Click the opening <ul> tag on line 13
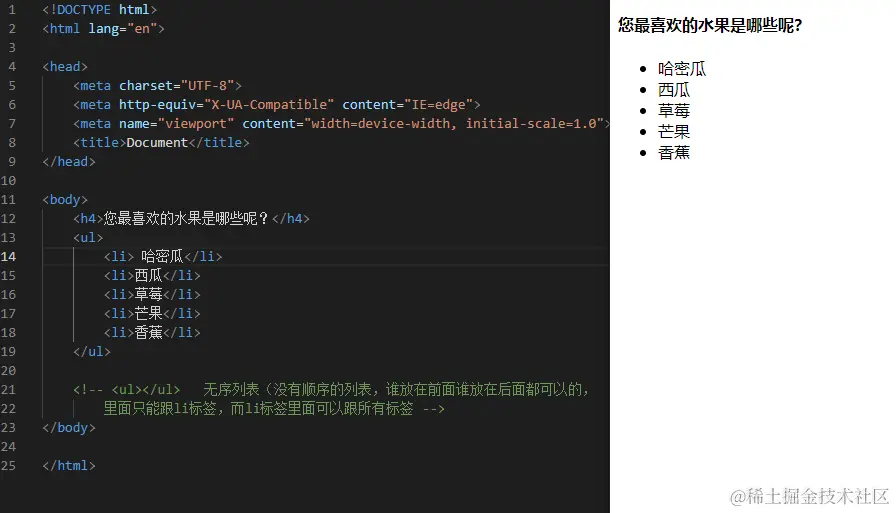The height and width of the screenshot is (513, 896). [x=88, y=238]
